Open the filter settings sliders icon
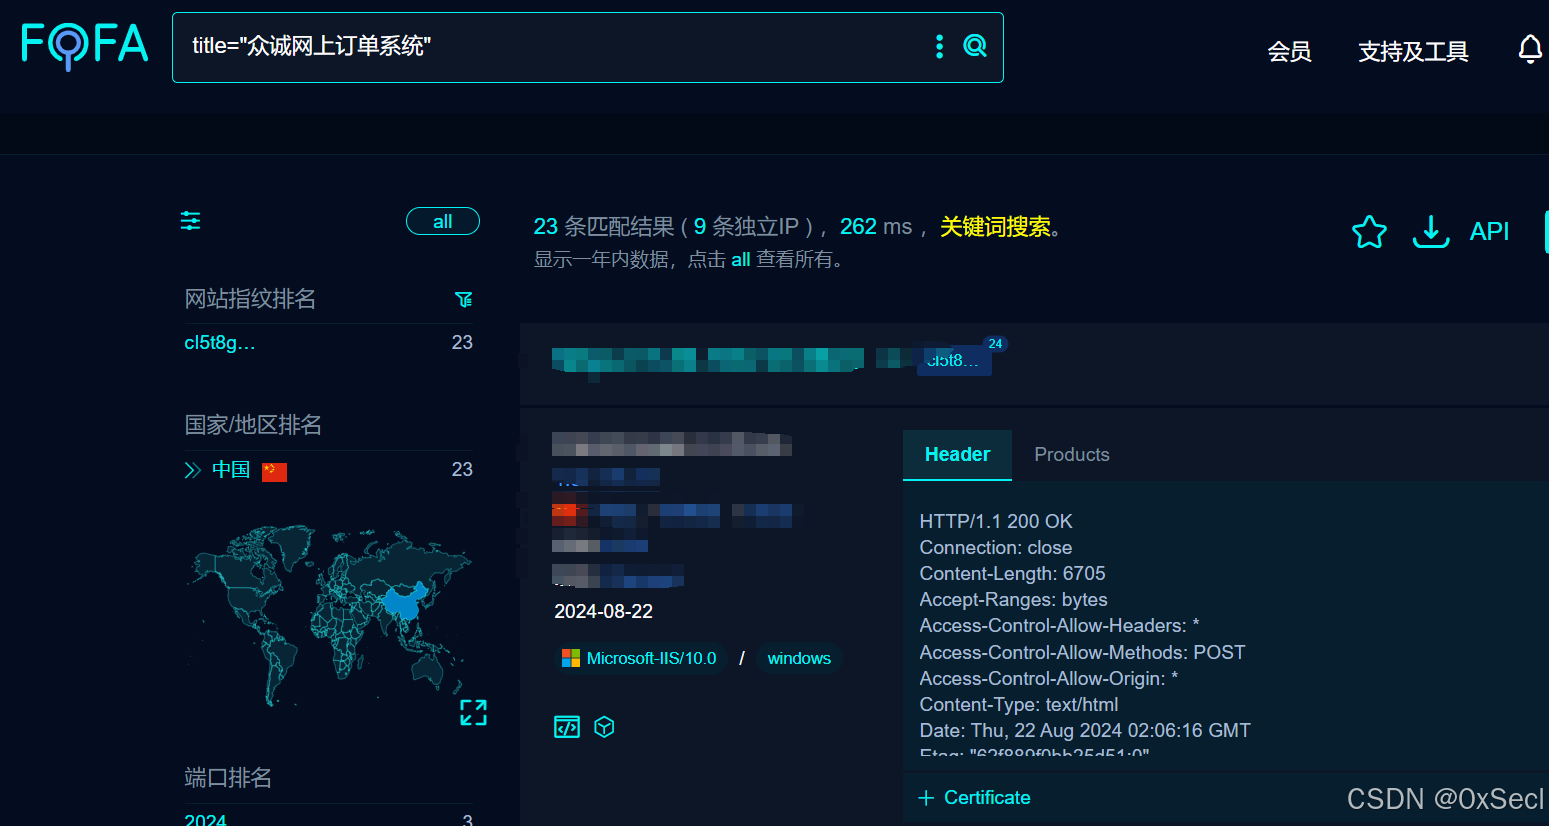 [x=189, y=221]
